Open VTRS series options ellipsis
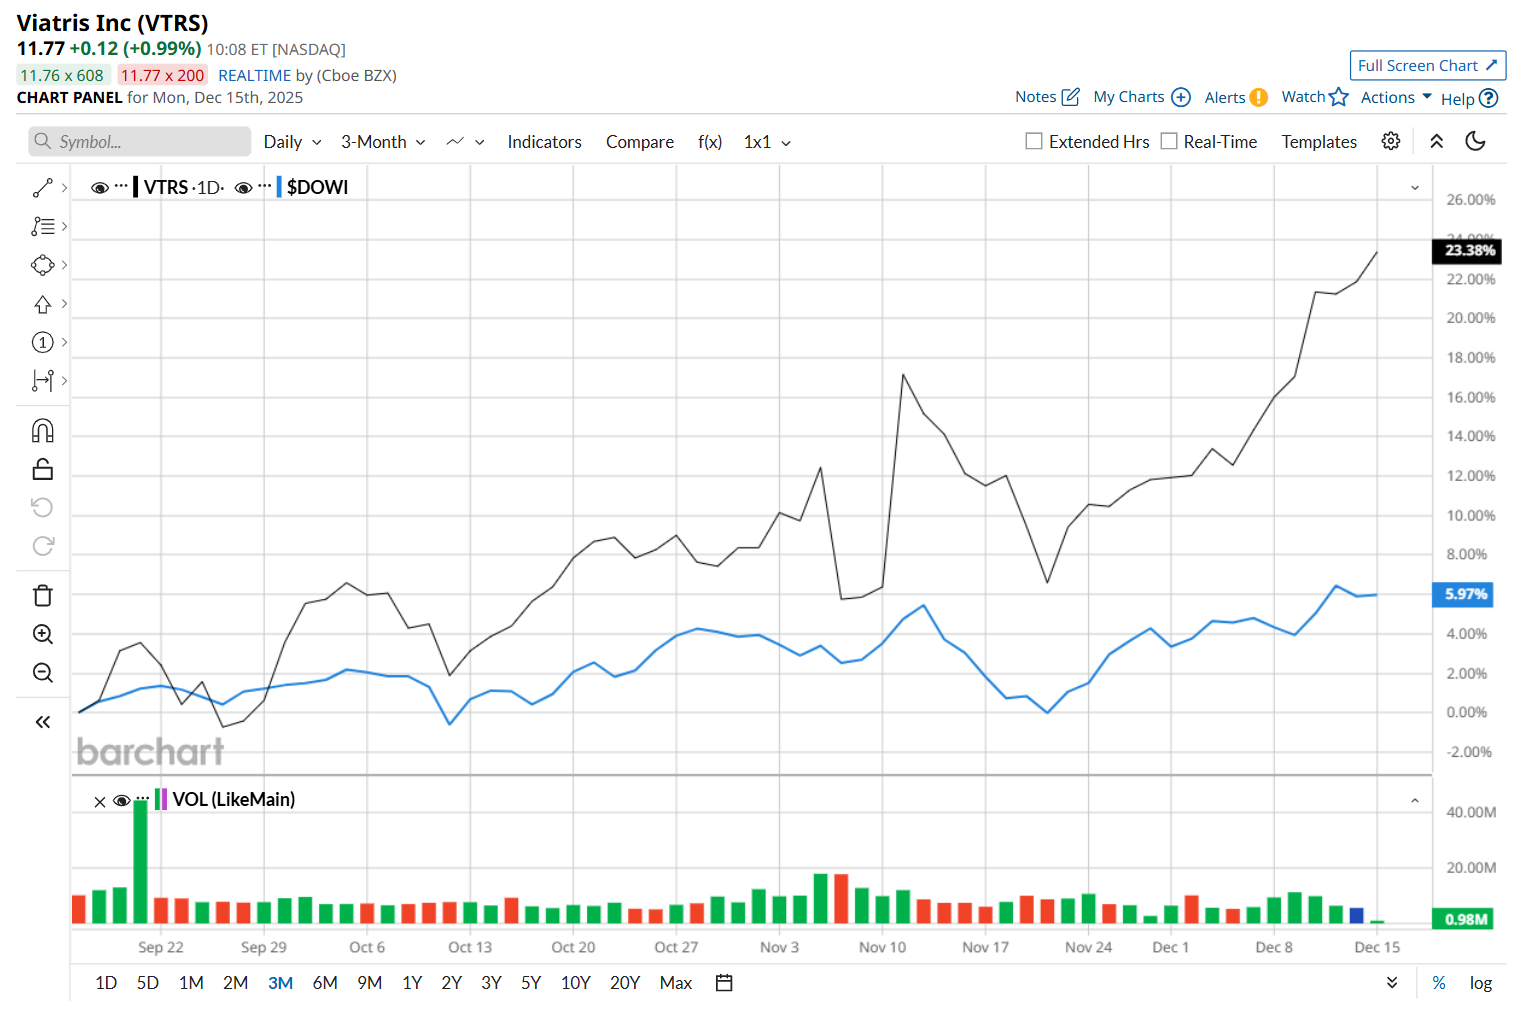Image resolution: width=1536 pixels, height=1020 pixels. [x=121, y=186]
